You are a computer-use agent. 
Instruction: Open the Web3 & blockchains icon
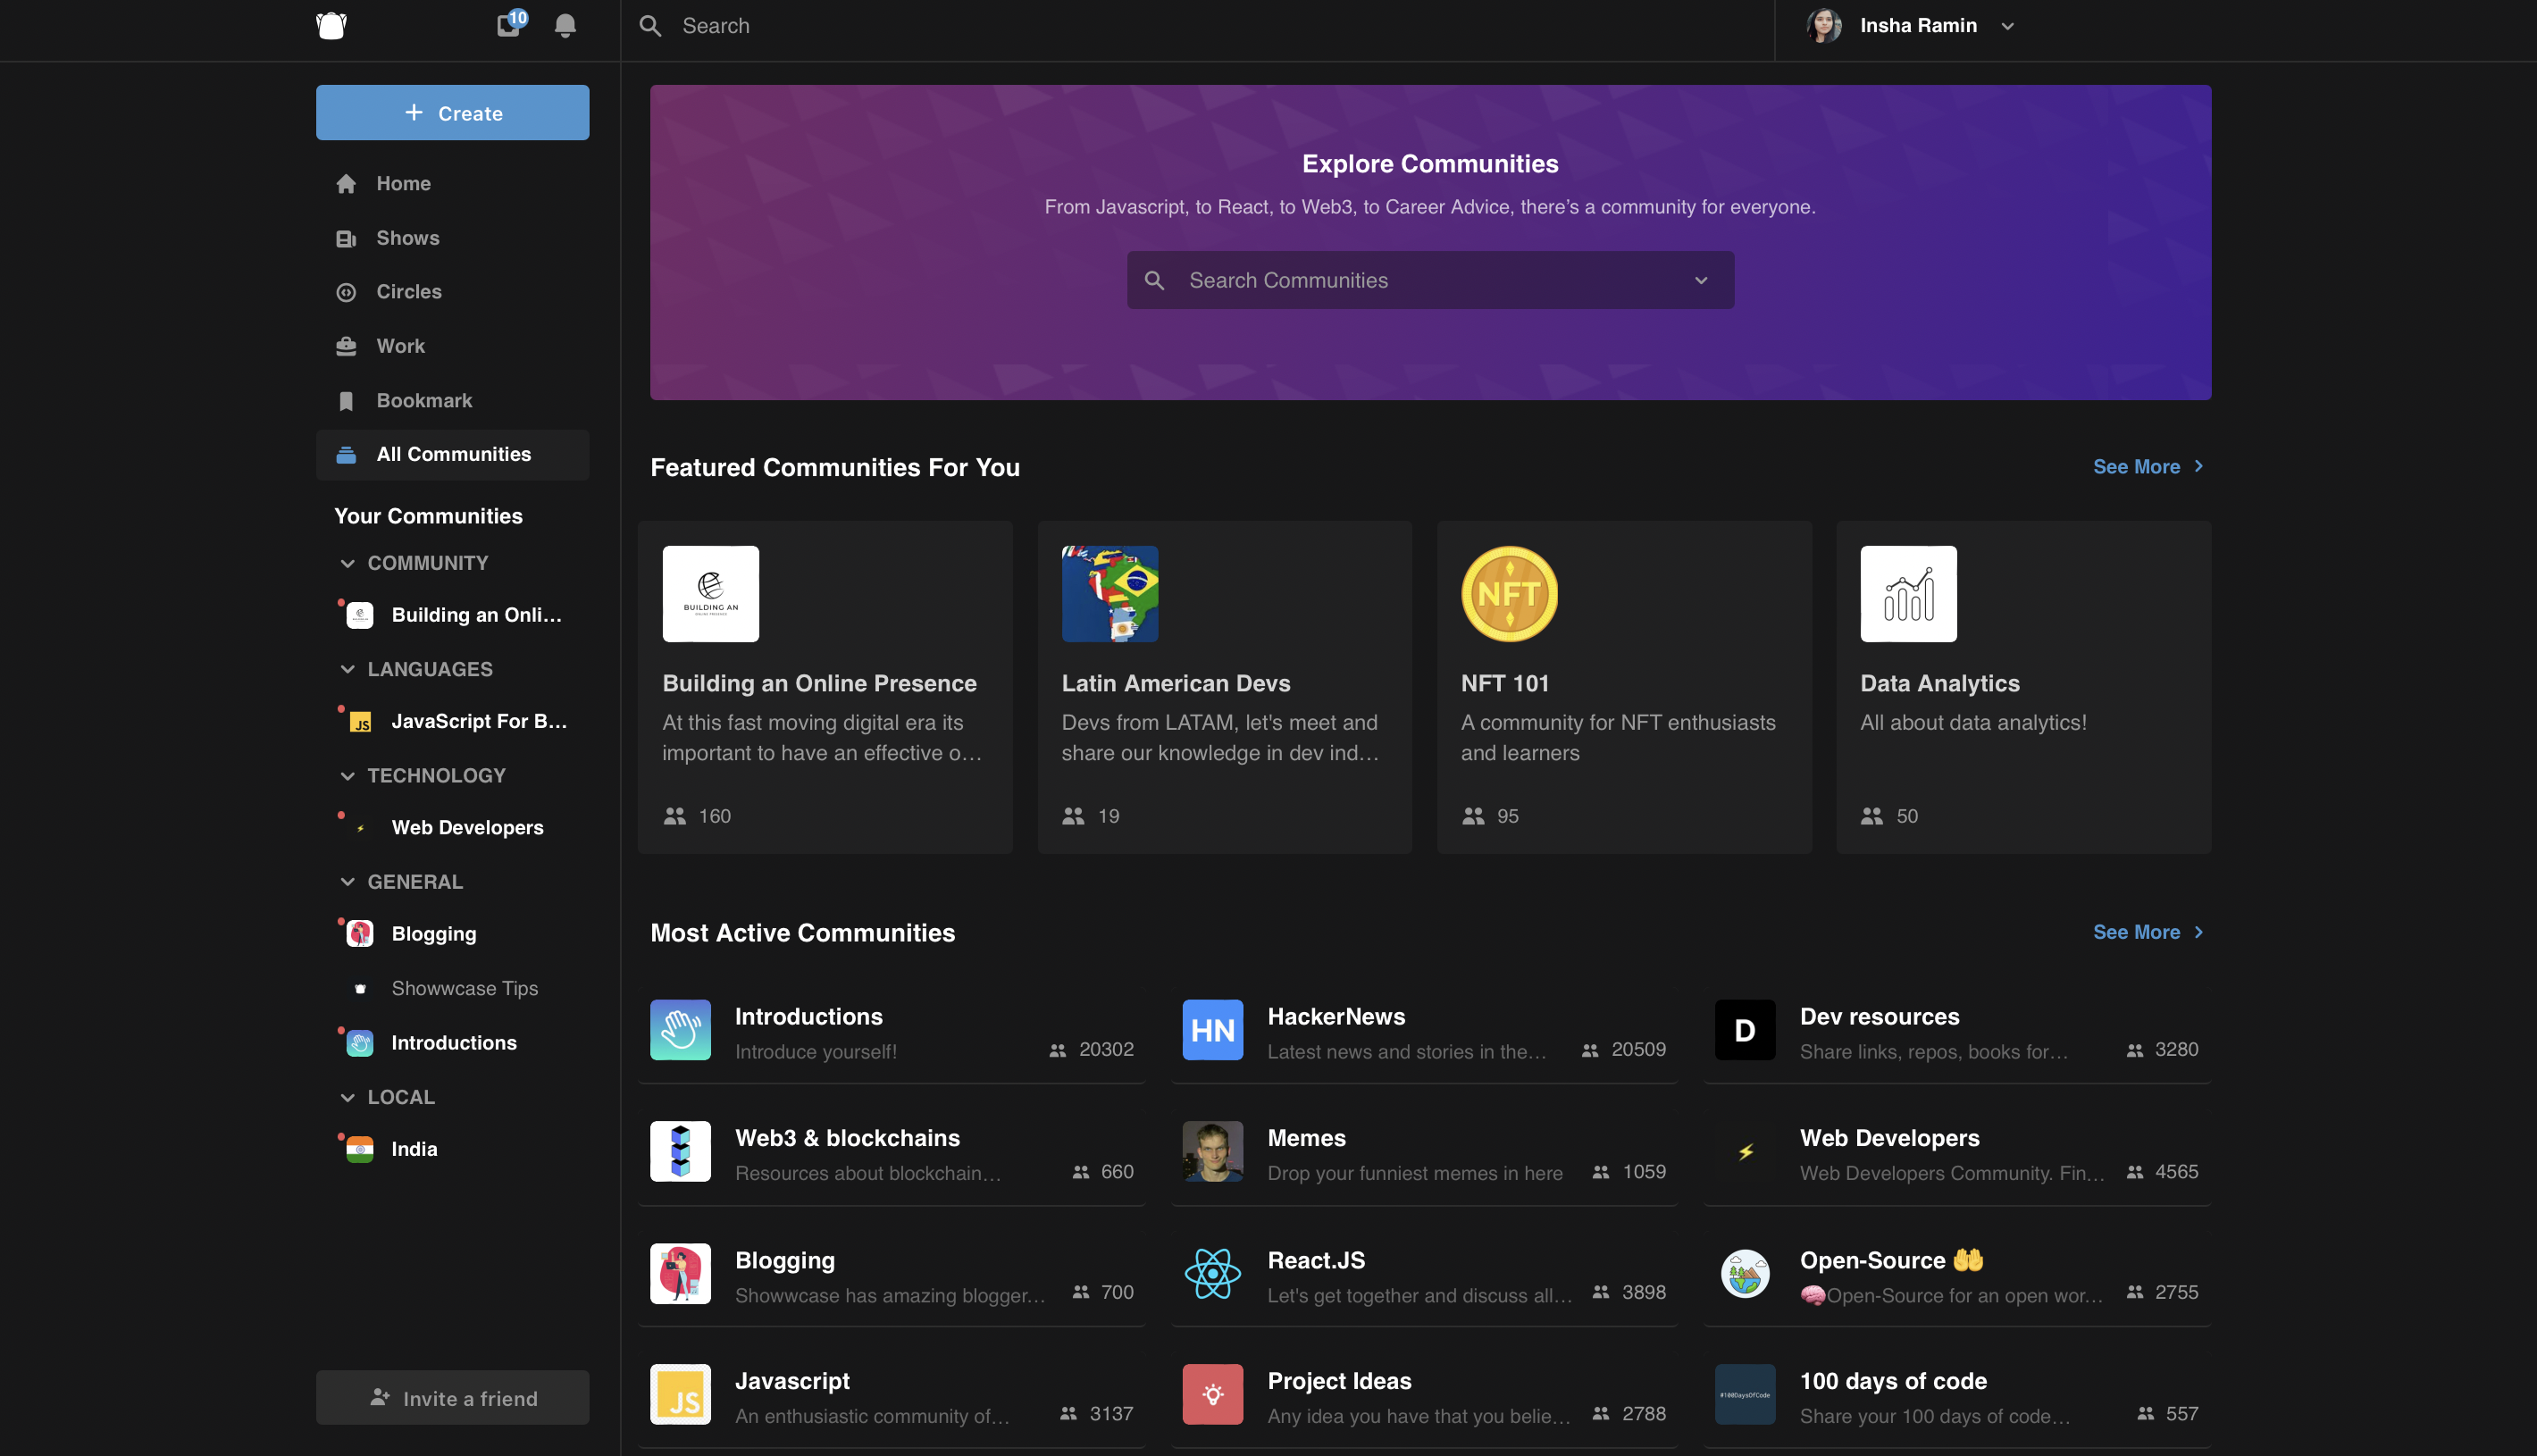tap(680, 1151)
